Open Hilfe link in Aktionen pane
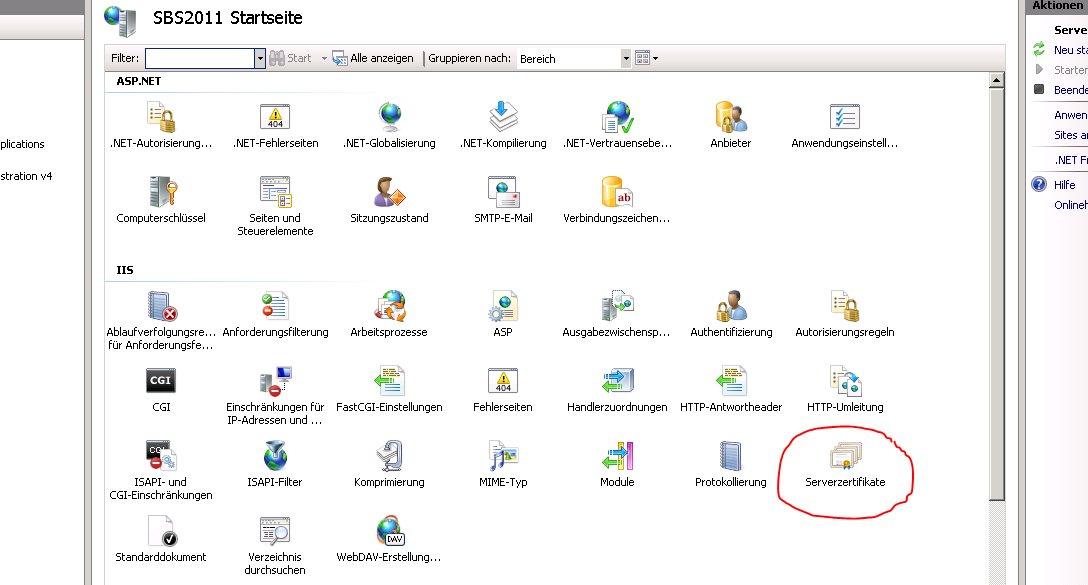Viewport: 1088px width, 585px height. tap(1064, 185)
